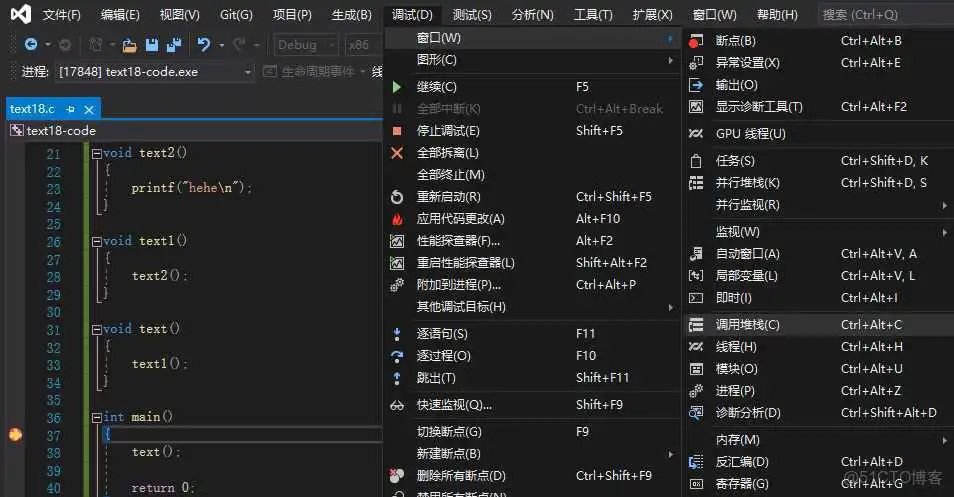Click the Immediate window icon

pyautogui.click(x=695, y=298)
